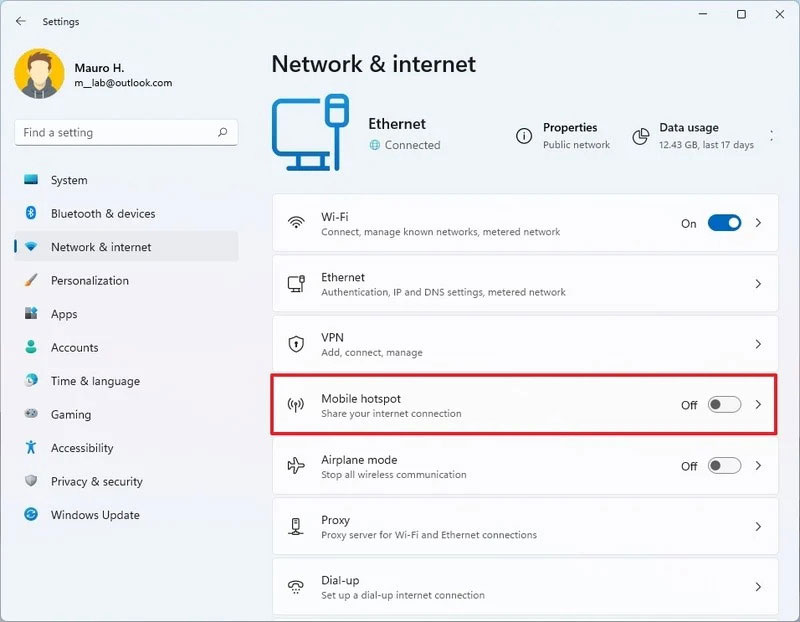Screen dimensions: 800x622
Task: Open Dial-up settings using the chevron
Action: (758, 587)
